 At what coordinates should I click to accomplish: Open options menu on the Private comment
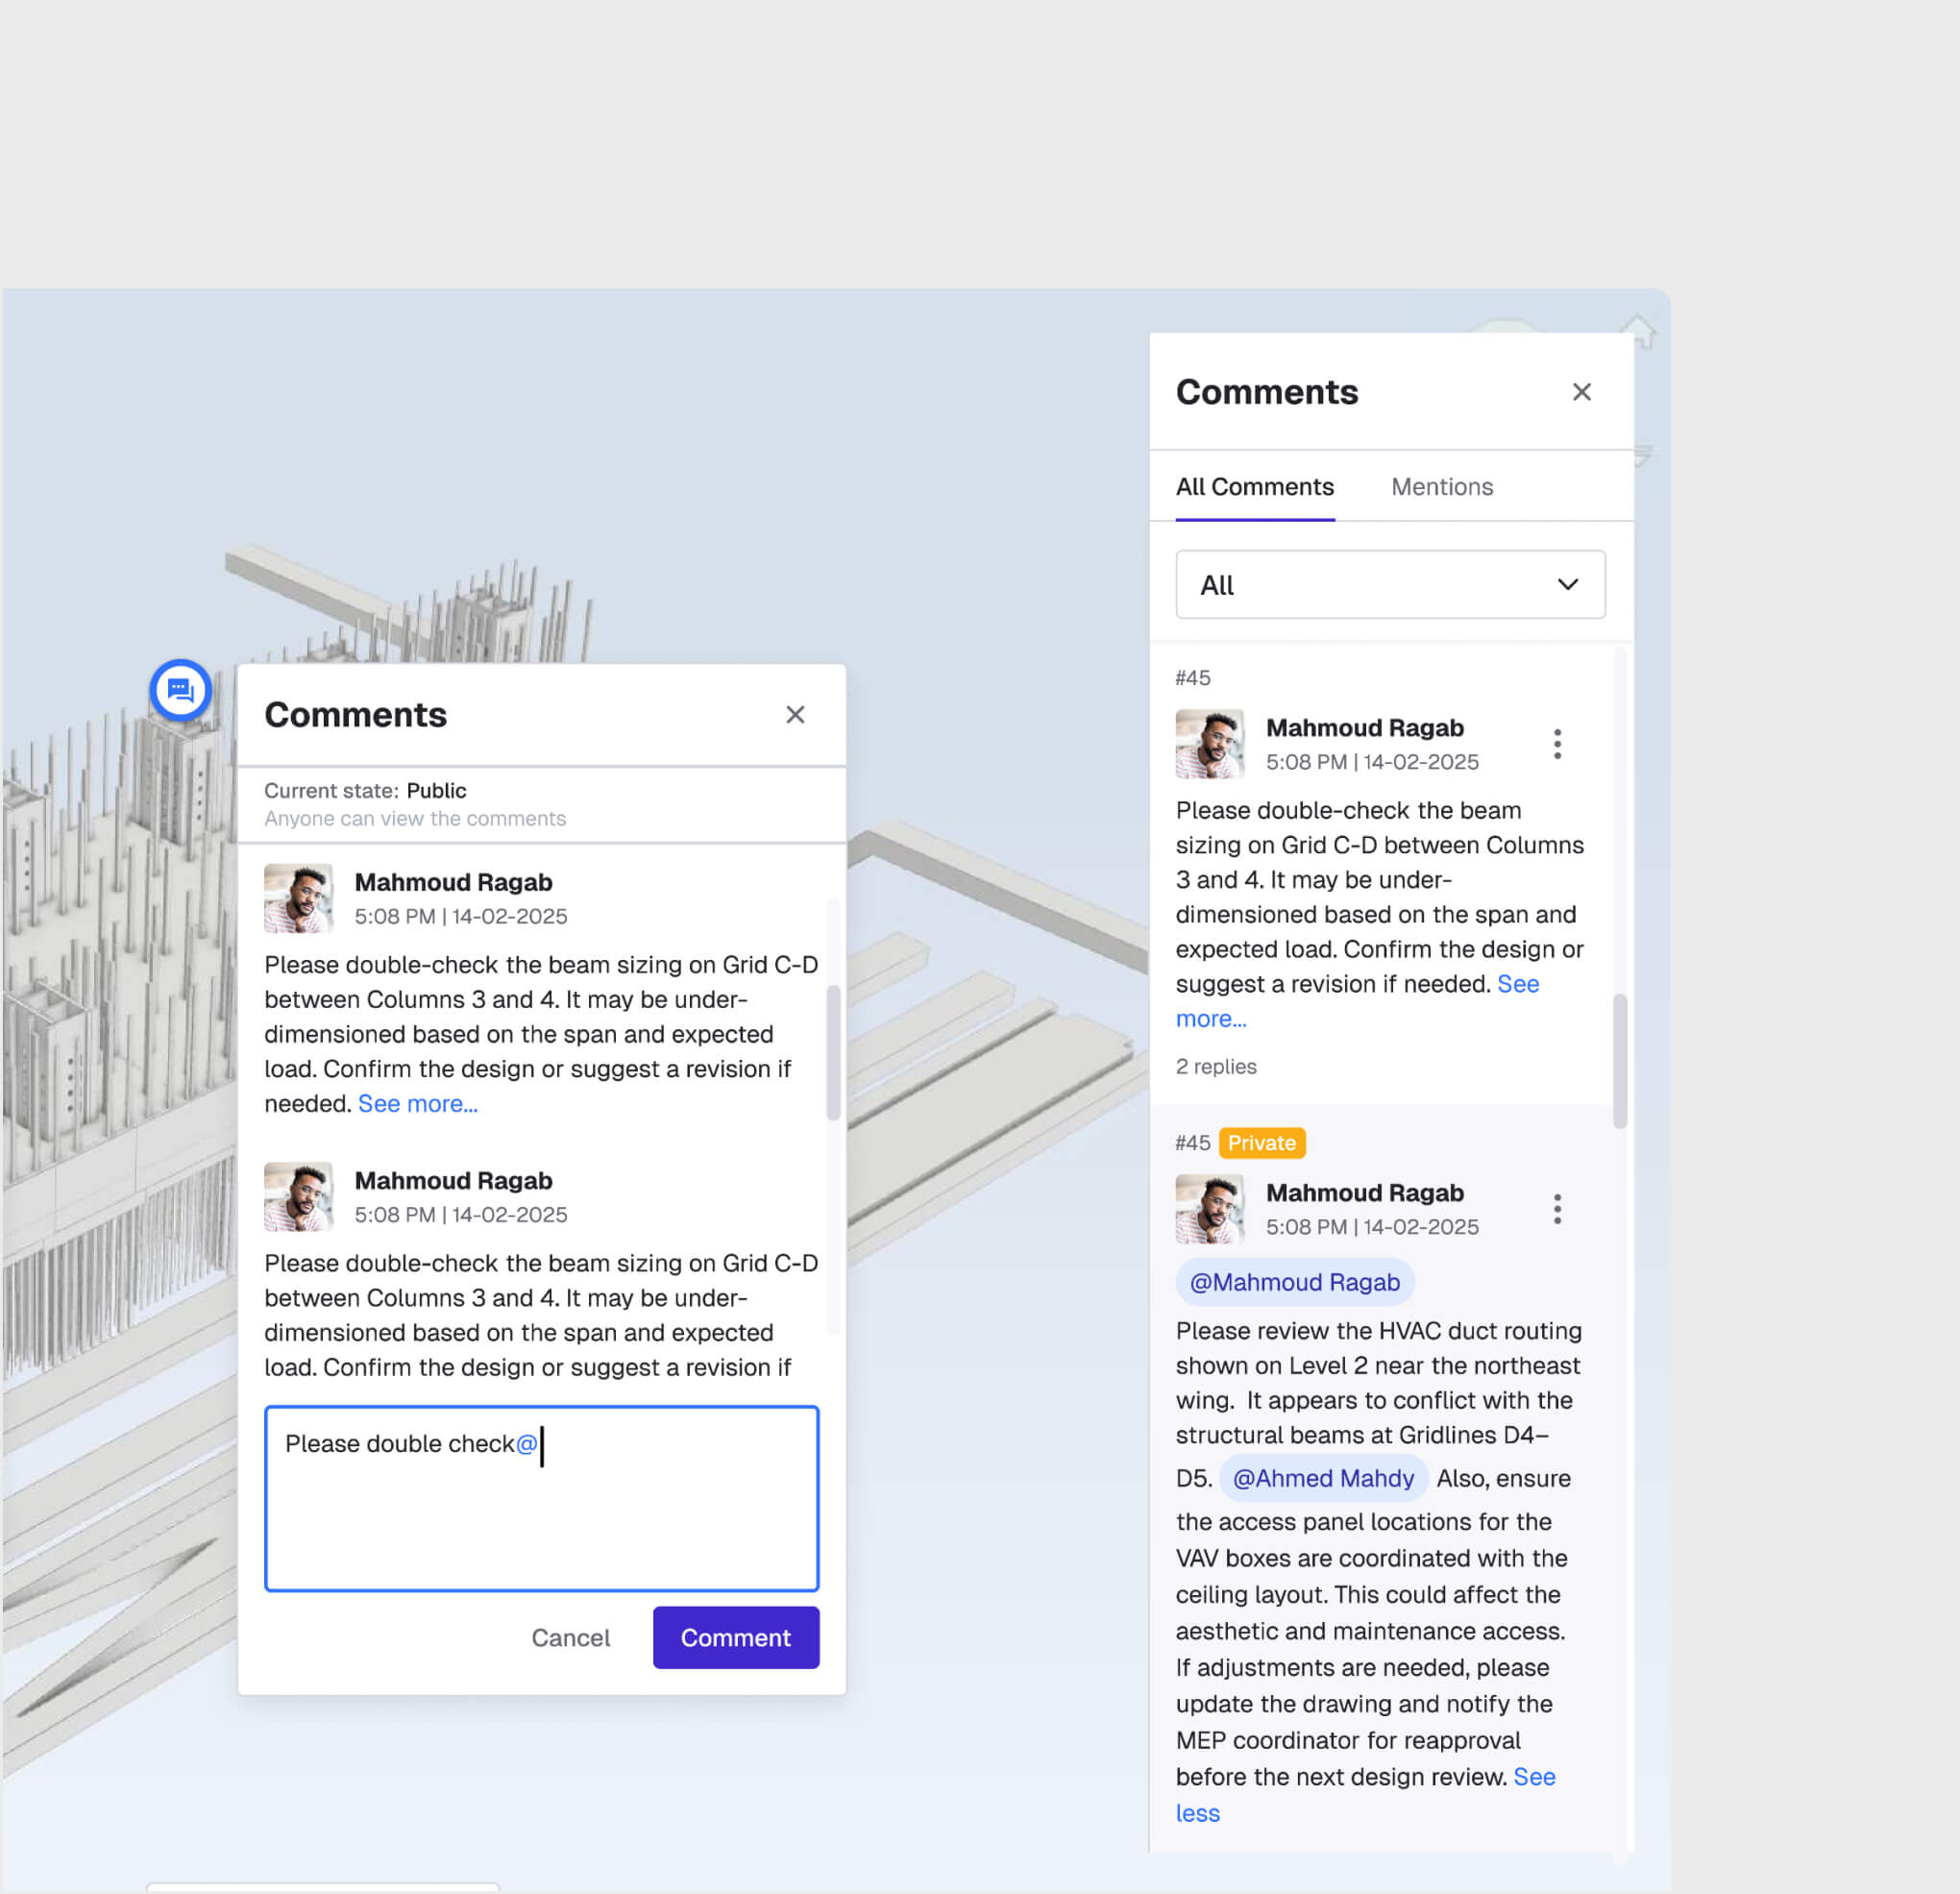click(1557, 1209)
